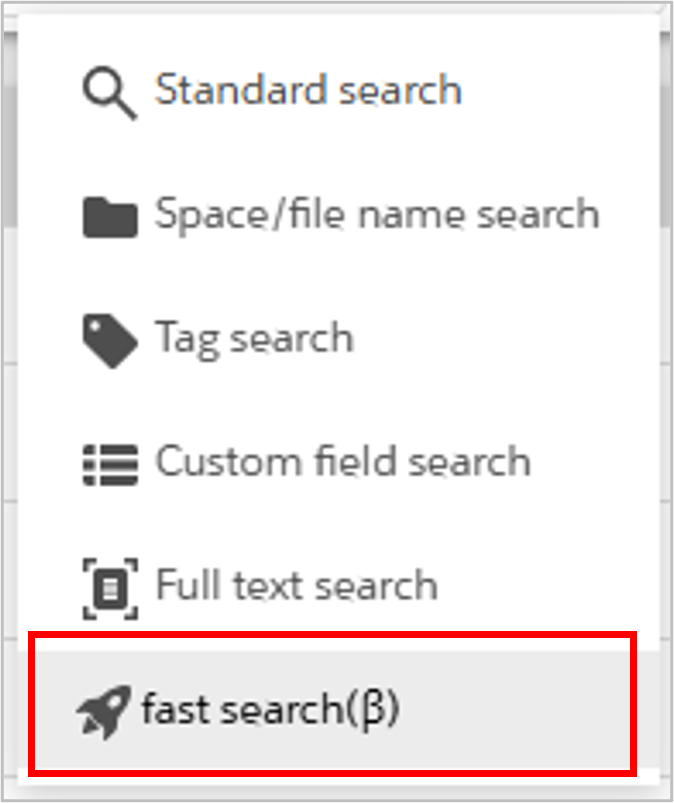Select the Standard search menu option
The height and width of the screenshot is (803, 674).
(x=308, y=90)
